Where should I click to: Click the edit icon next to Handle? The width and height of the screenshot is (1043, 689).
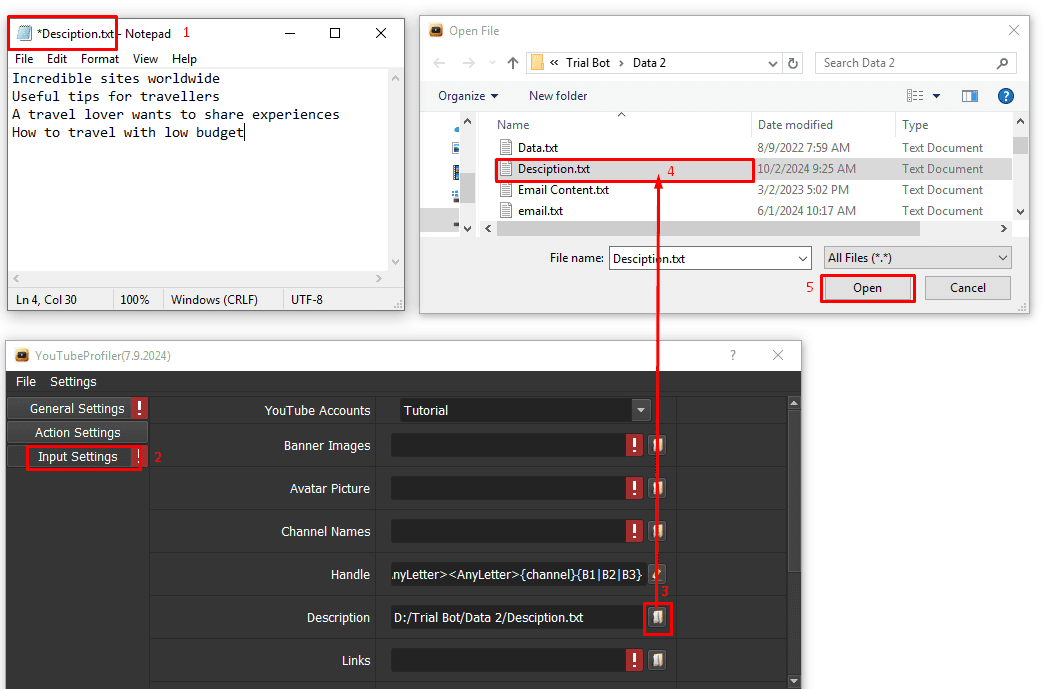657,574
